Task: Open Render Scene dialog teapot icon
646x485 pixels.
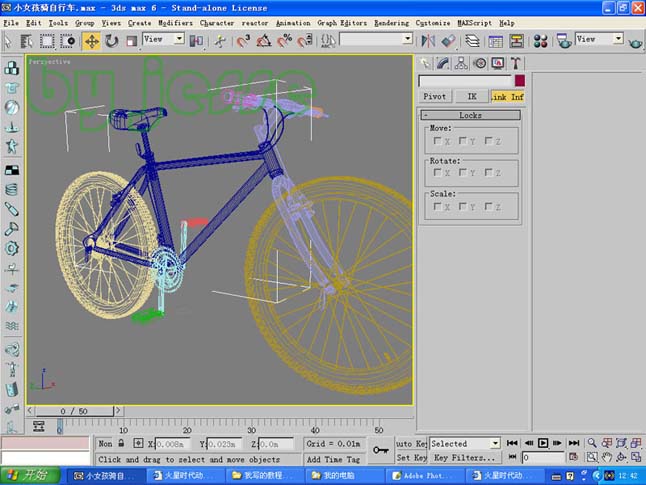Action: [564, 41]
